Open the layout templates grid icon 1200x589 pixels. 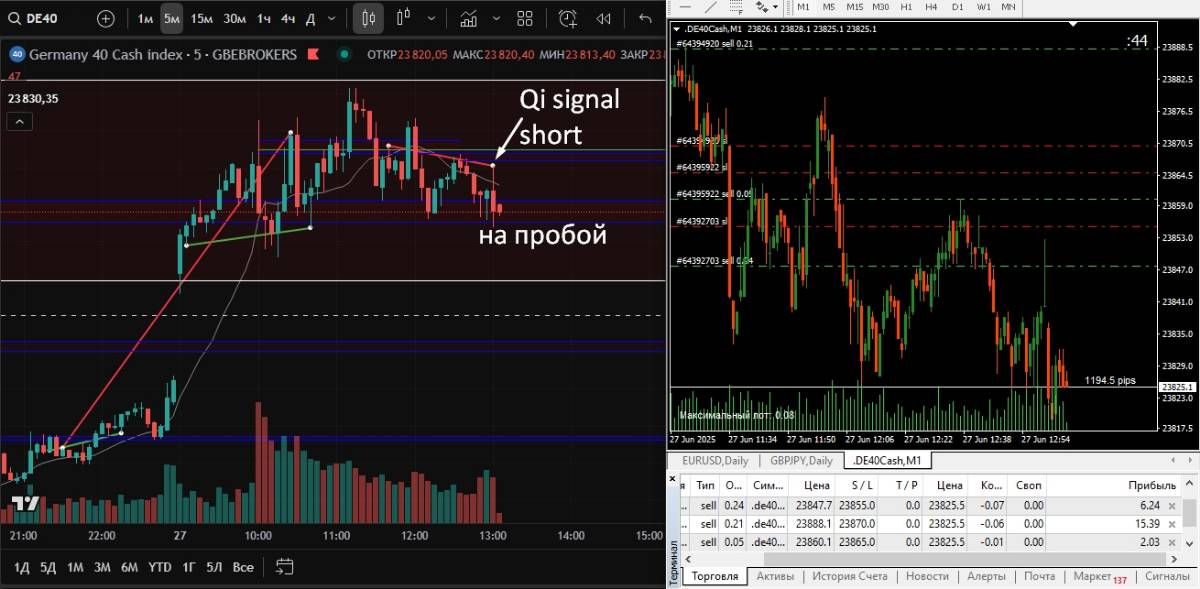pos(526,18)
